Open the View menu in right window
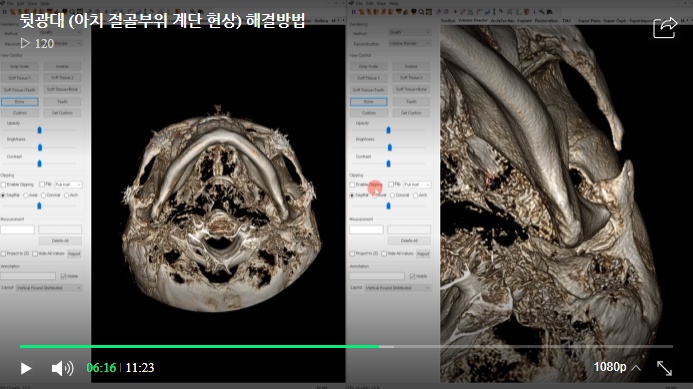 pyautogui.click(x=381, y=4)
